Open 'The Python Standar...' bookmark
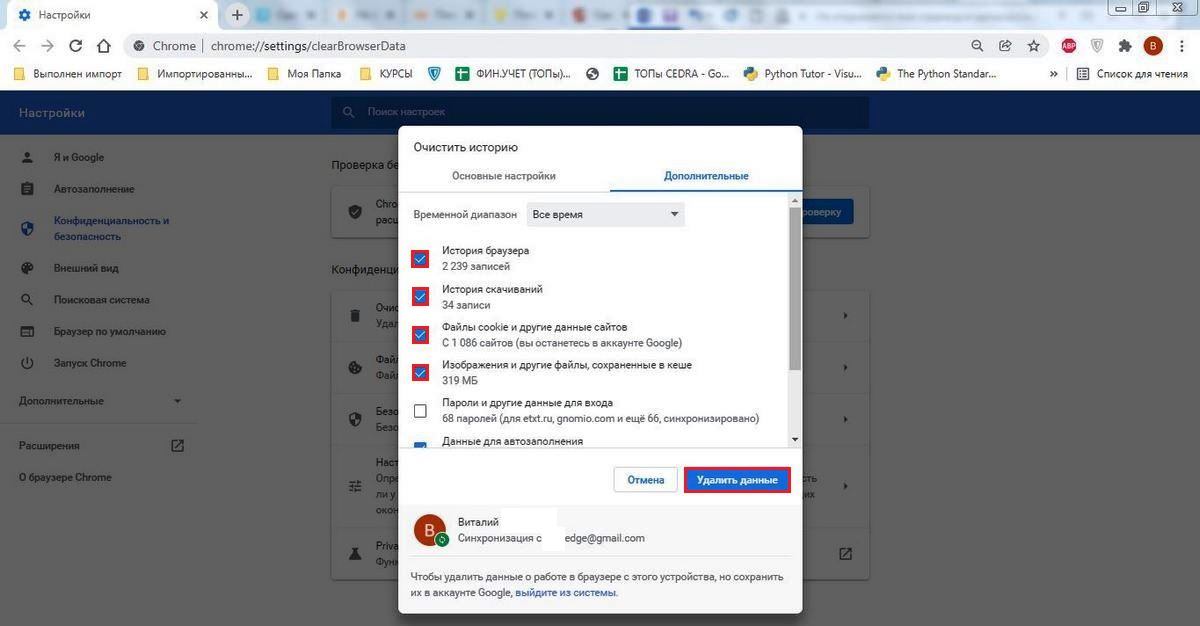This screenshot has height=626, width=1200. [936, 73]
